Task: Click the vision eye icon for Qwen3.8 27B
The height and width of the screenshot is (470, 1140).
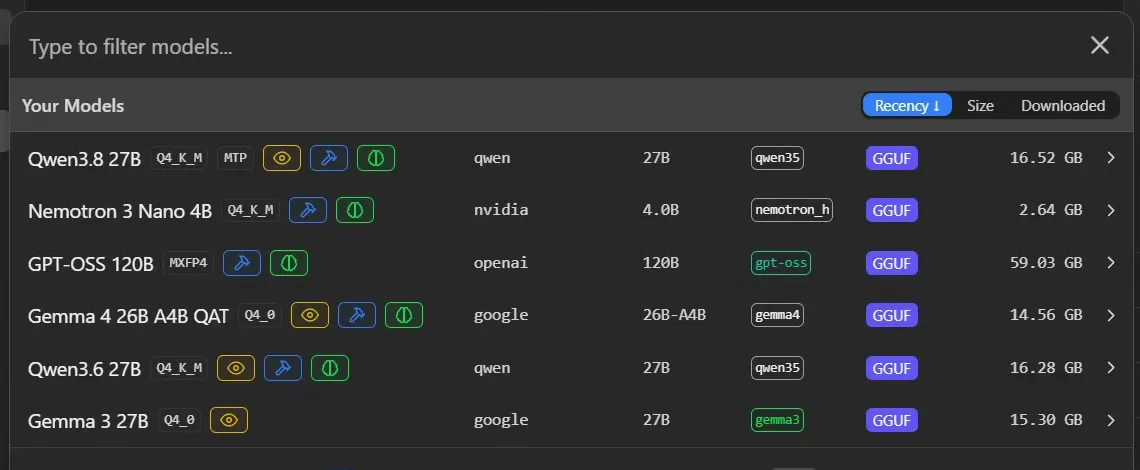Action: point(282,158)
